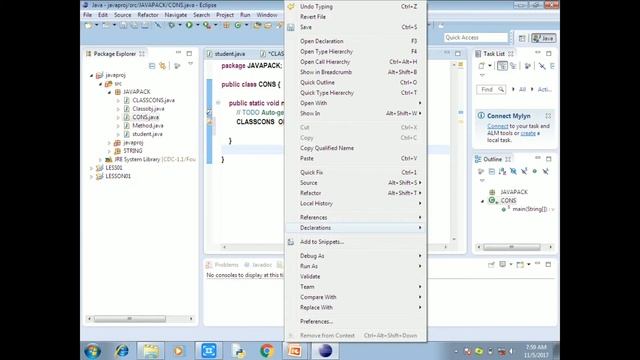Click the create link in Mylyn notice
The image size is (640, 360).
pyautogui.click(x=528, y=133)
